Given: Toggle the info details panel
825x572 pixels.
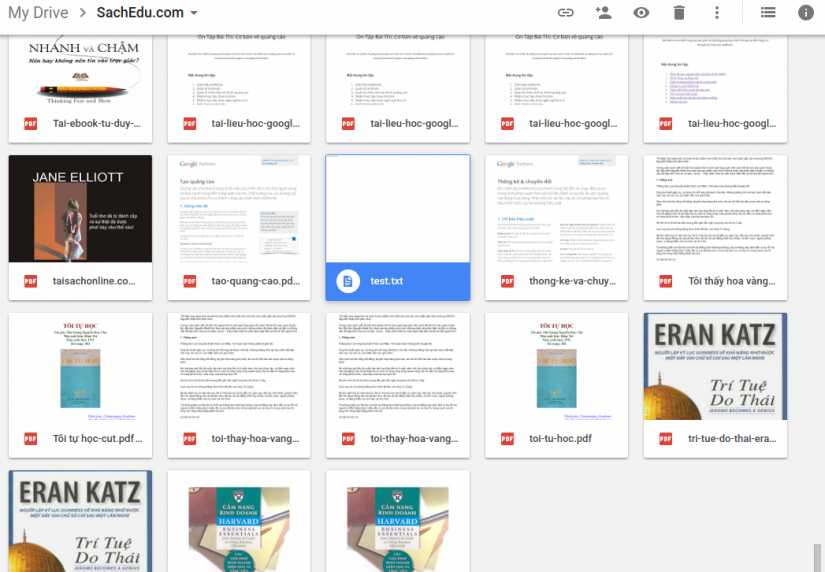Looking at the screenshot, I should [x=806, y=13].
